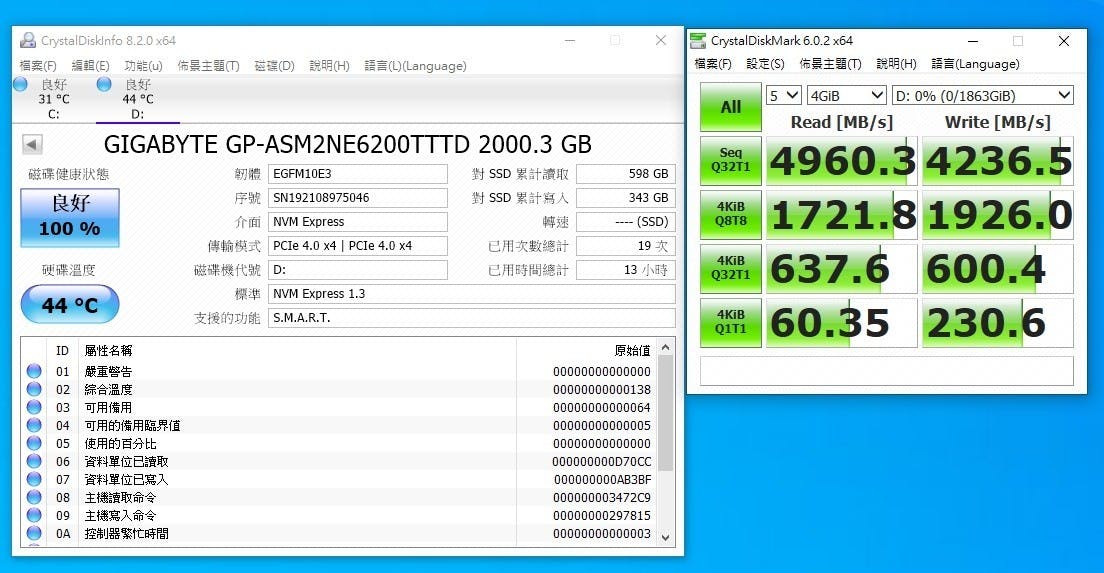The image size is (1104, 573).
Task: Open the 磁碟(D) menu in CrystalDiskInfo
Action: [x=275, y=65]
